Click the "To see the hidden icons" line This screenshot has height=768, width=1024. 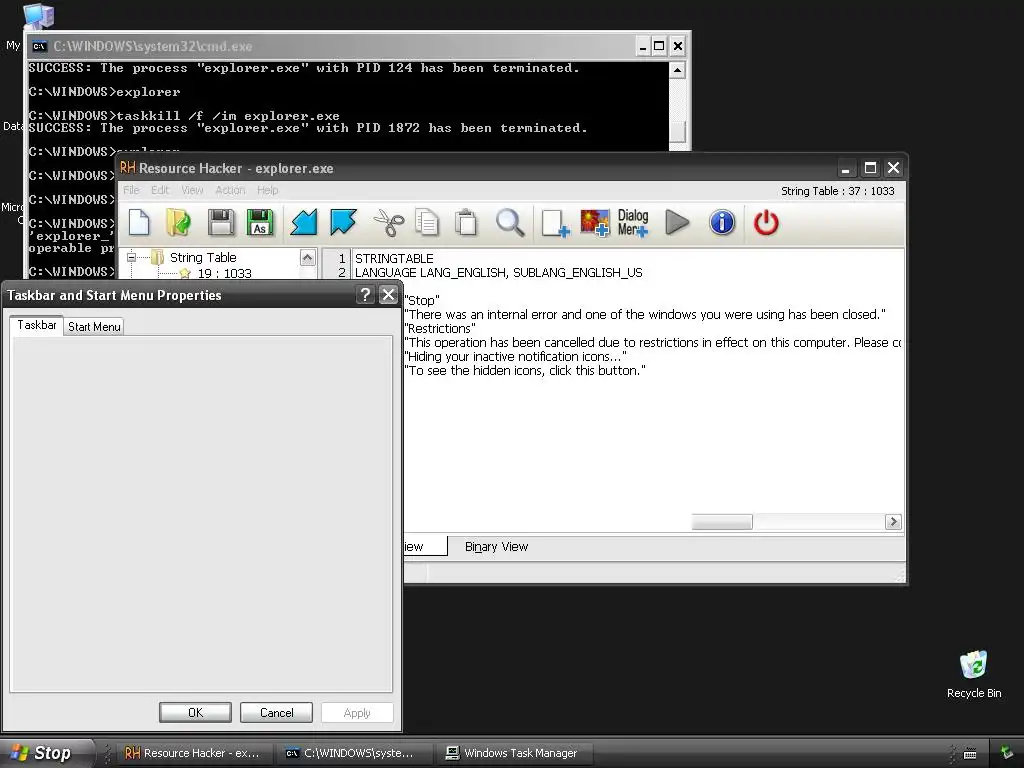(525, 370)
